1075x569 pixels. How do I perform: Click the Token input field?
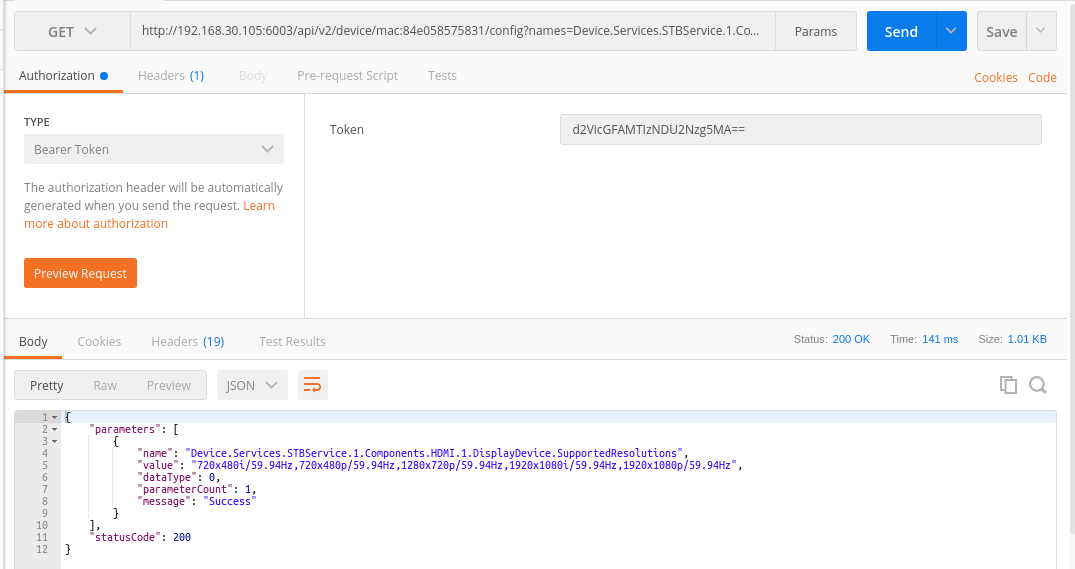pyautogui.click(x=800, y=129)
